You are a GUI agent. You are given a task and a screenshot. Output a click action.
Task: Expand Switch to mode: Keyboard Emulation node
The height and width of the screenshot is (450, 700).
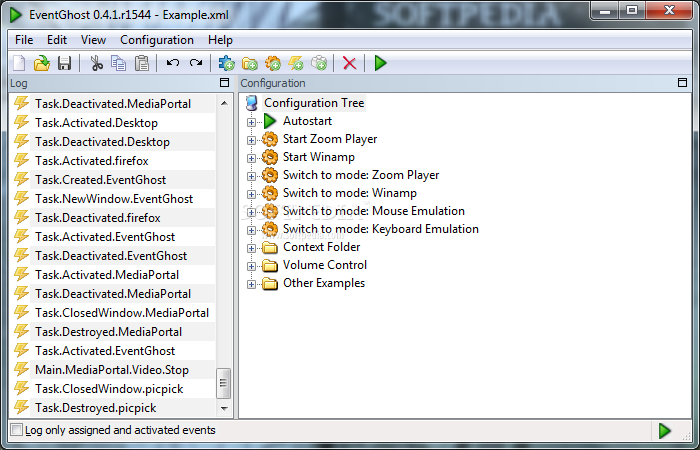pos(251,230)
